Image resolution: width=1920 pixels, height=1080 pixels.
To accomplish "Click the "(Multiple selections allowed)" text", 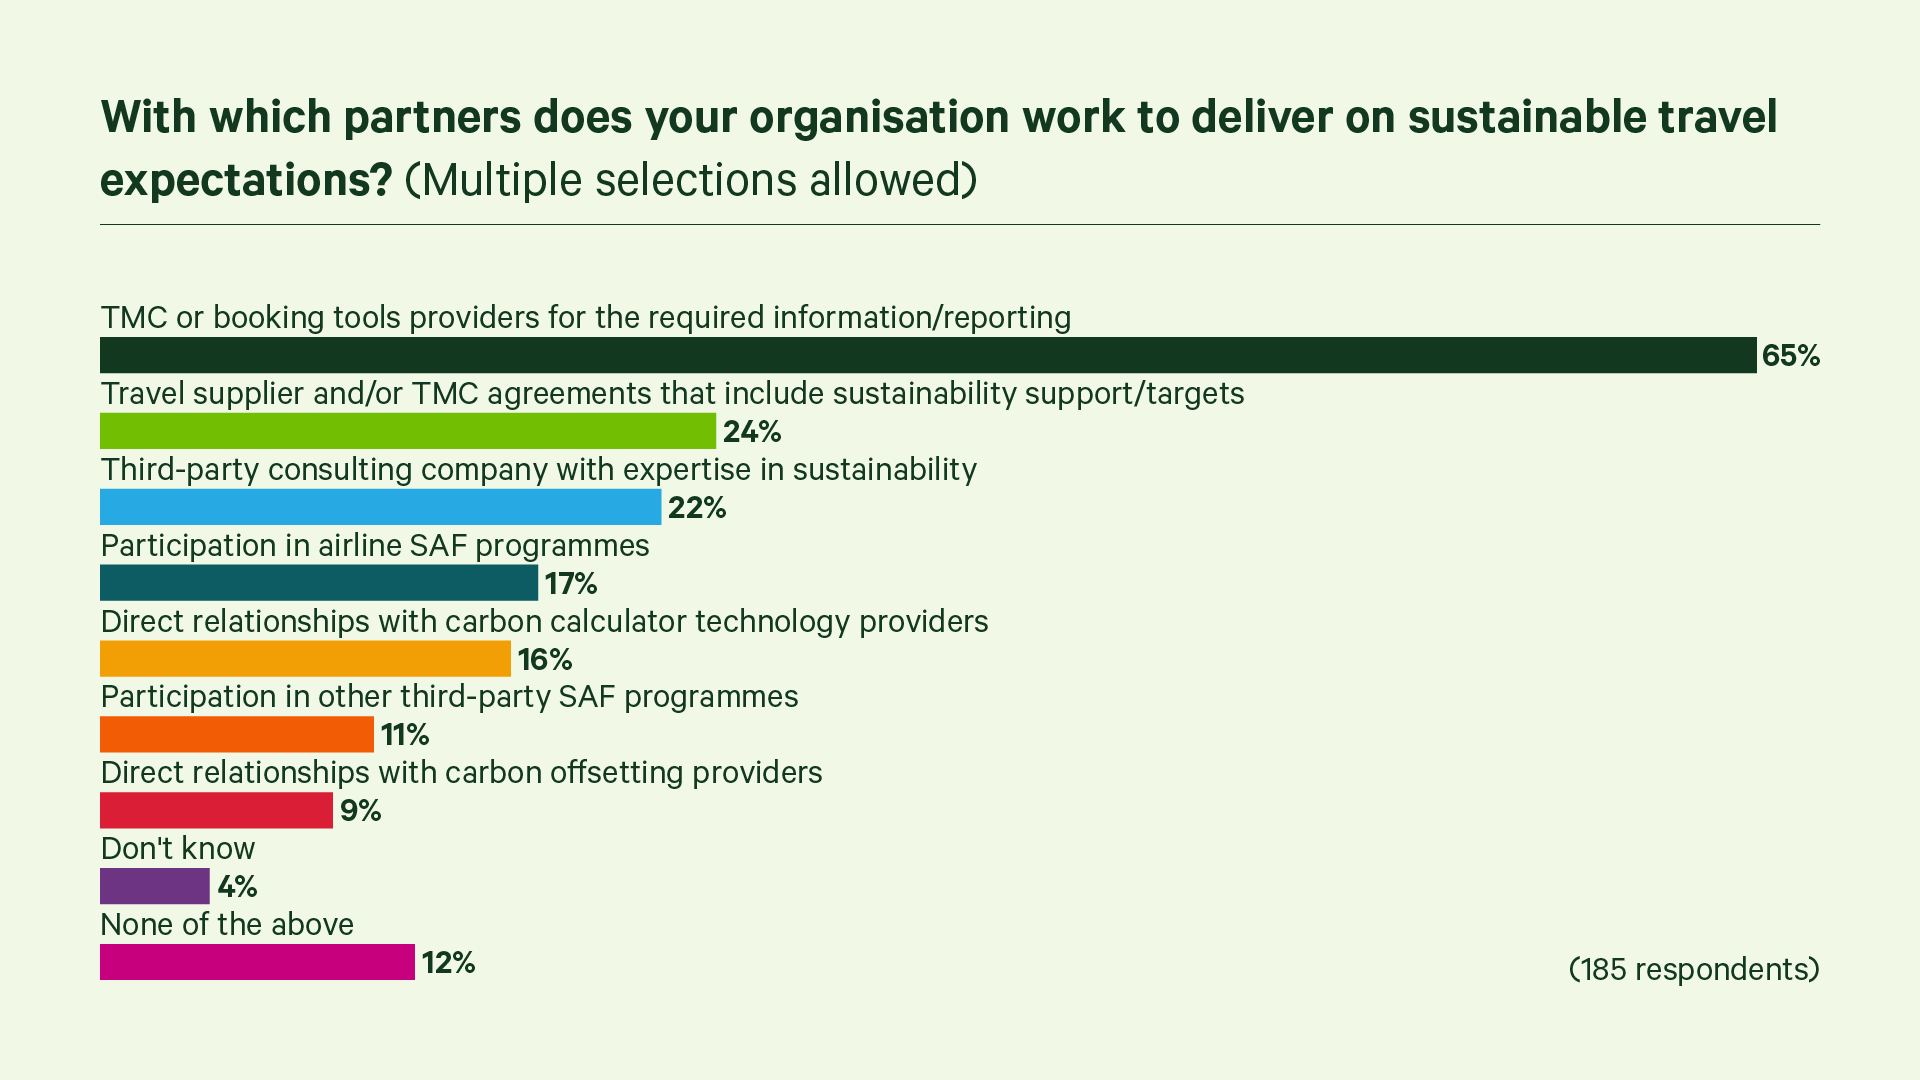I will pos(690,181).
